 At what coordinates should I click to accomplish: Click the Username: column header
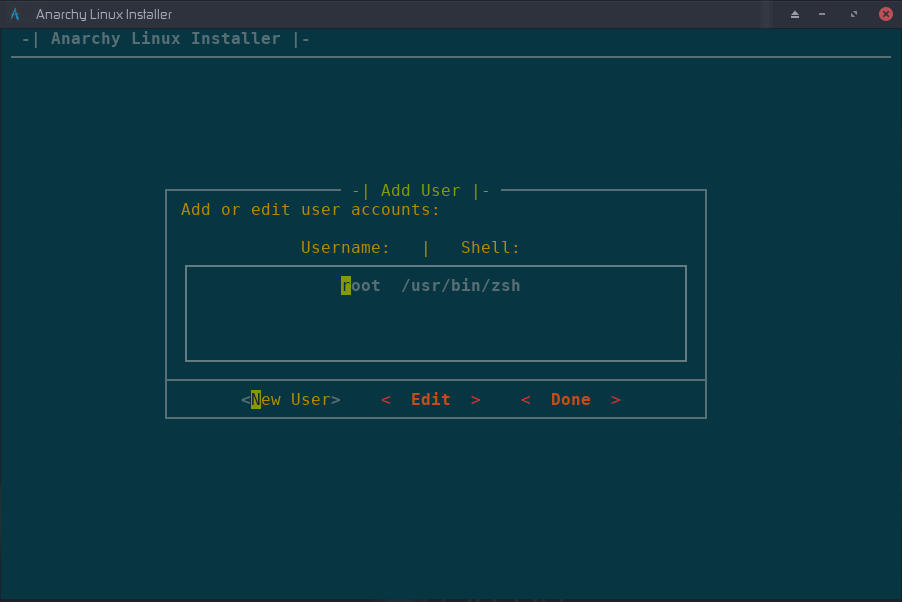point(345,247)
